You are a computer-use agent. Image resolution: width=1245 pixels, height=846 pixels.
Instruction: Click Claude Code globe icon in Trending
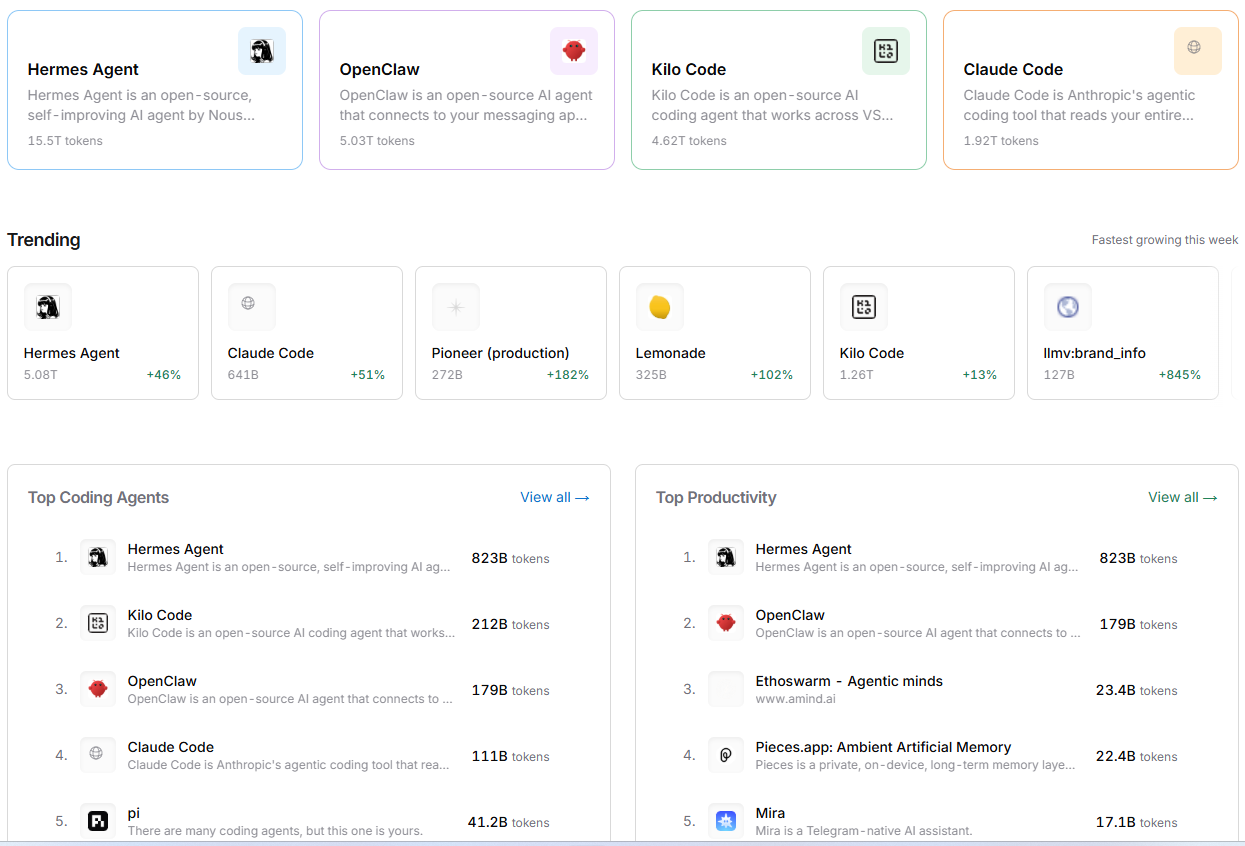tap(252, 307)
